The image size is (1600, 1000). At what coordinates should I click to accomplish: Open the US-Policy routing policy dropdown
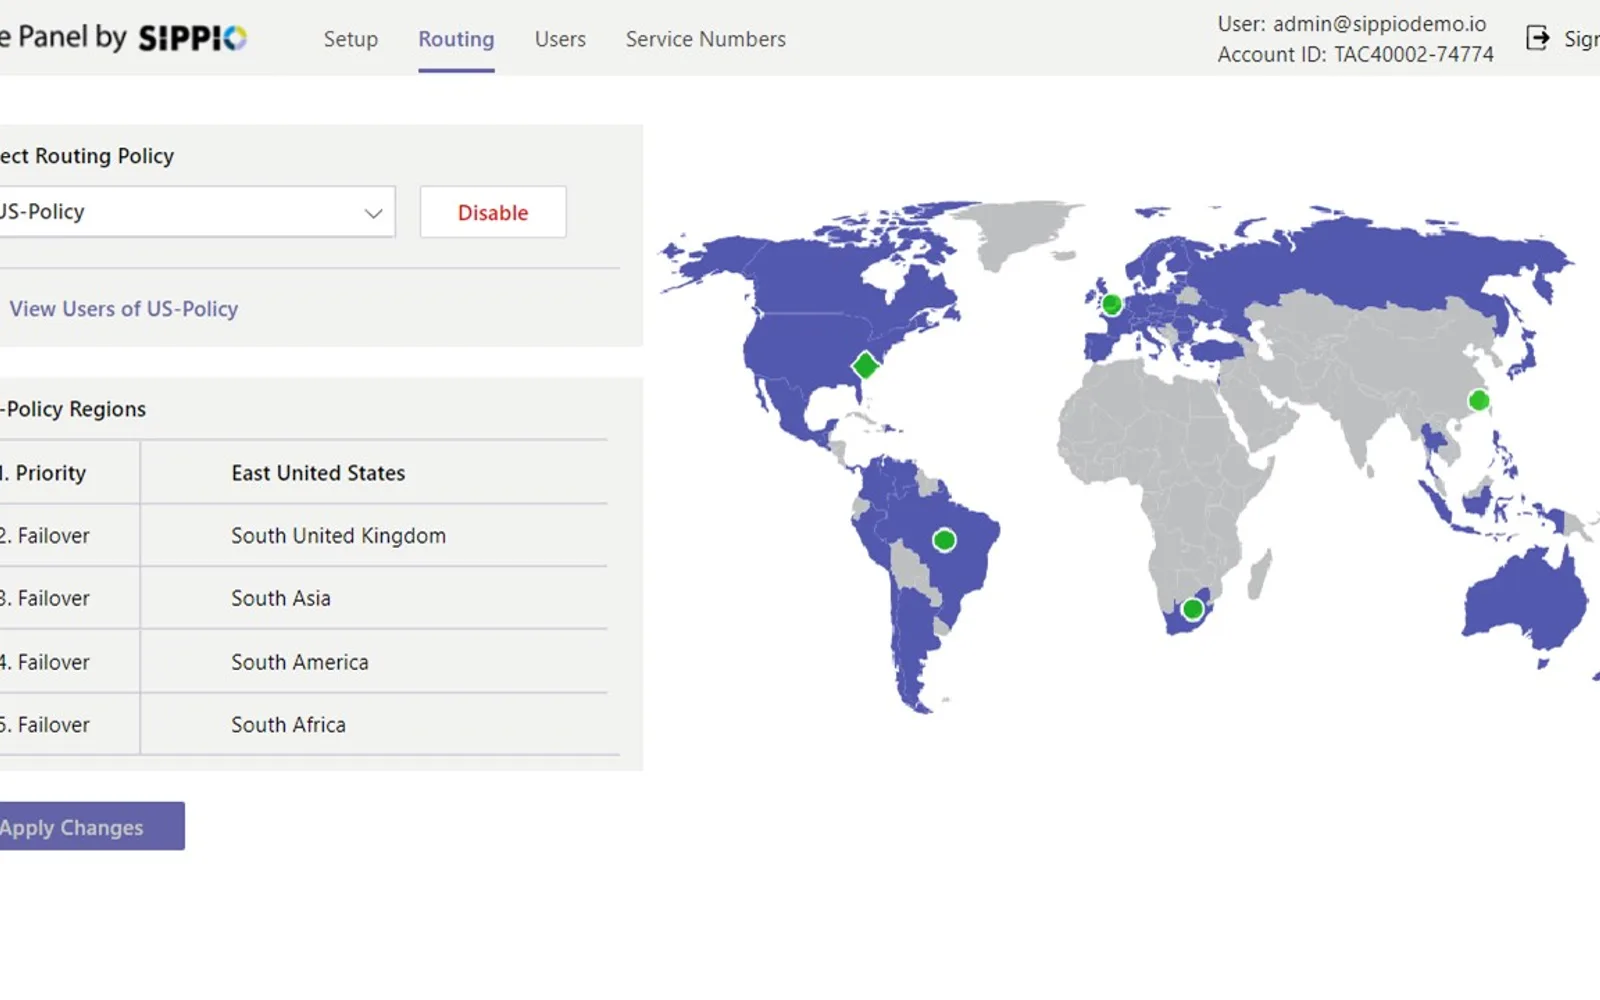pyautogui.click(x=196, y=212)
